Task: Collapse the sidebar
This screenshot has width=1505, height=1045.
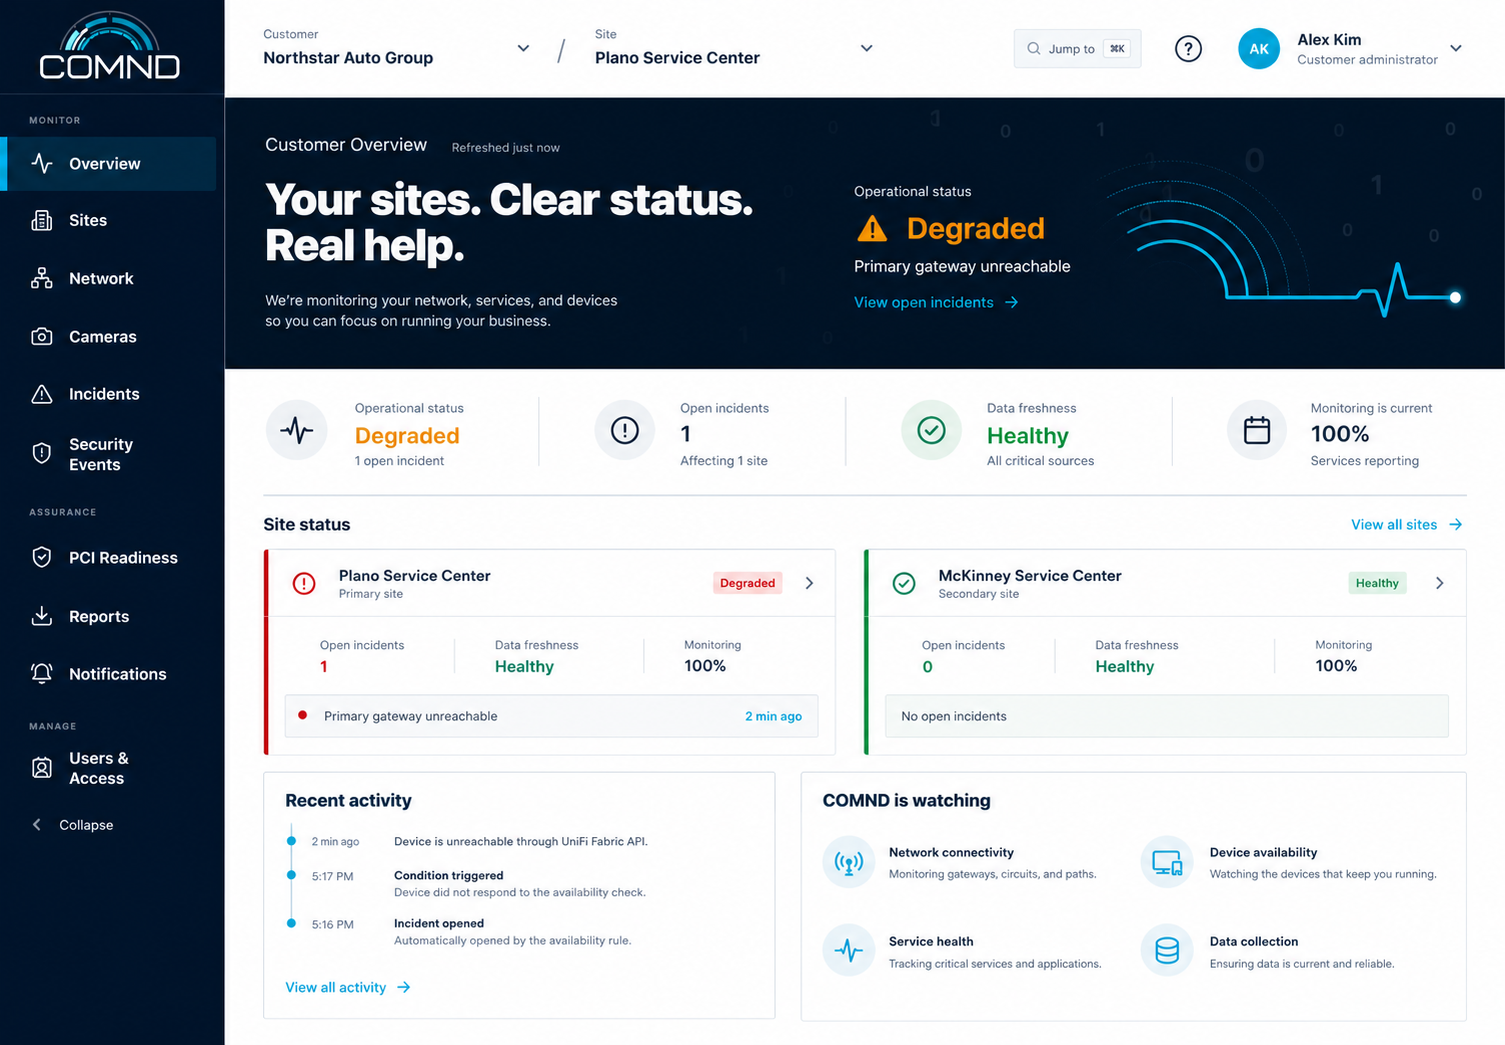Action: tap(72, 825)
